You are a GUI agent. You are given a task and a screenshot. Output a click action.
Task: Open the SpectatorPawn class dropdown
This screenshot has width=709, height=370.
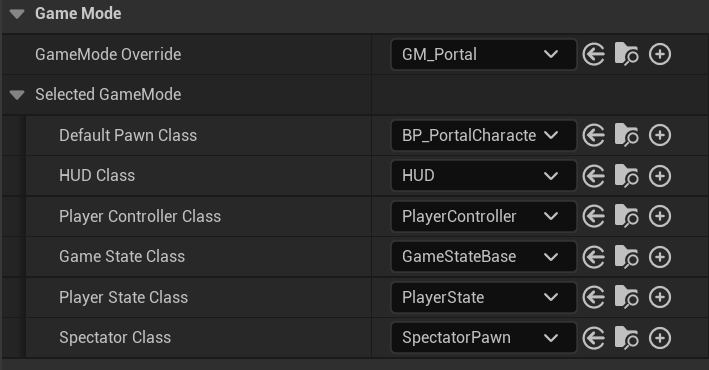(484, 337)
